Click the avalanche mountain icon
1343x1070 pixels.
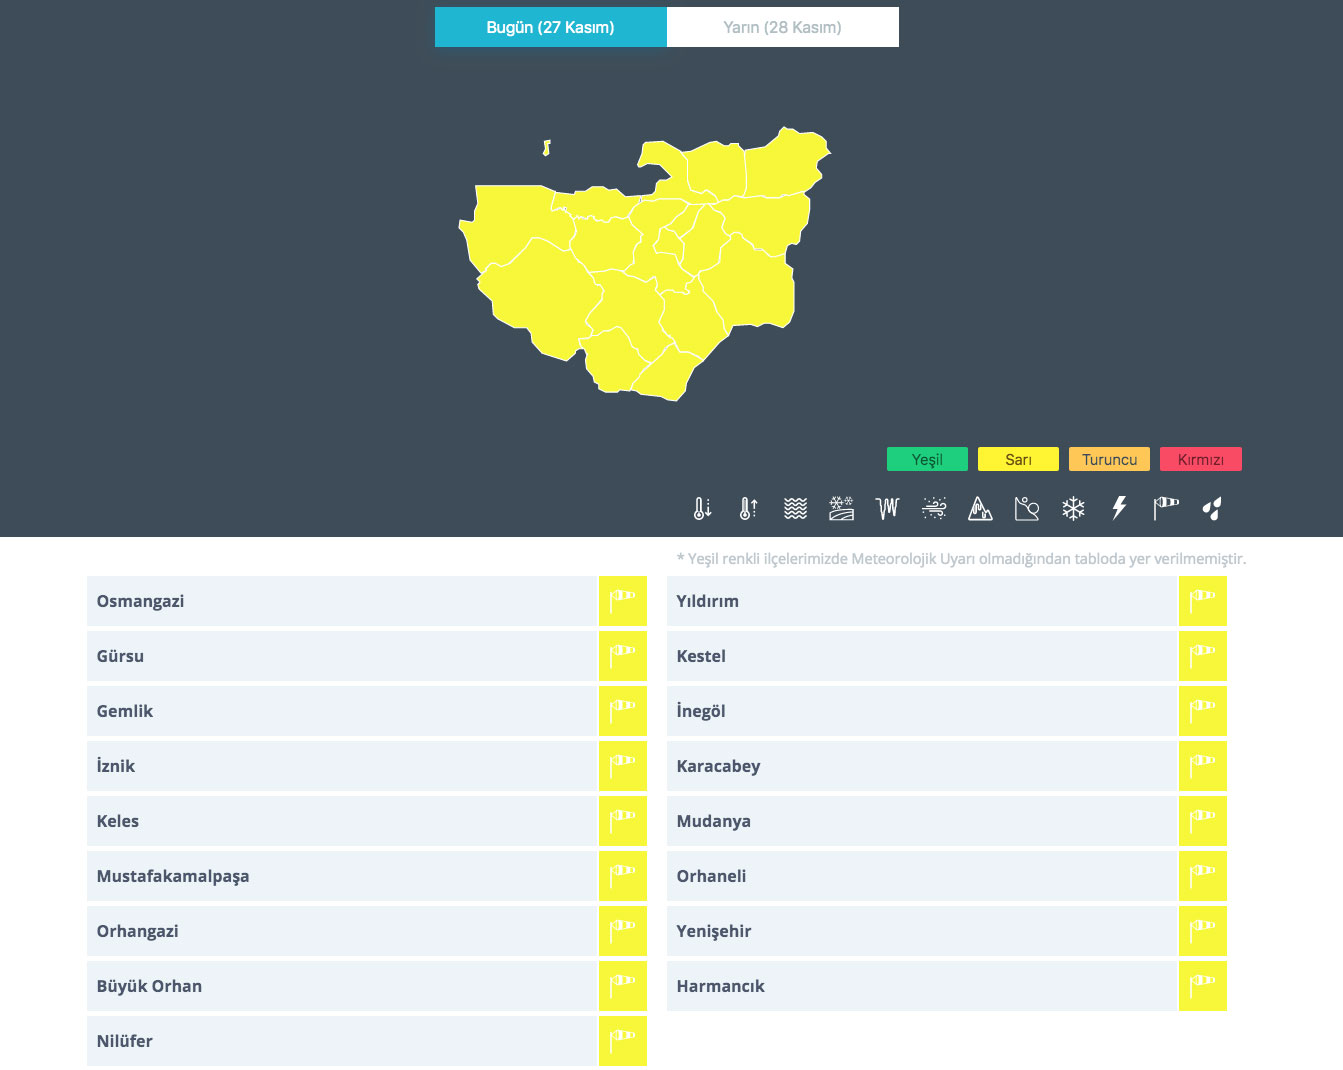980,509
